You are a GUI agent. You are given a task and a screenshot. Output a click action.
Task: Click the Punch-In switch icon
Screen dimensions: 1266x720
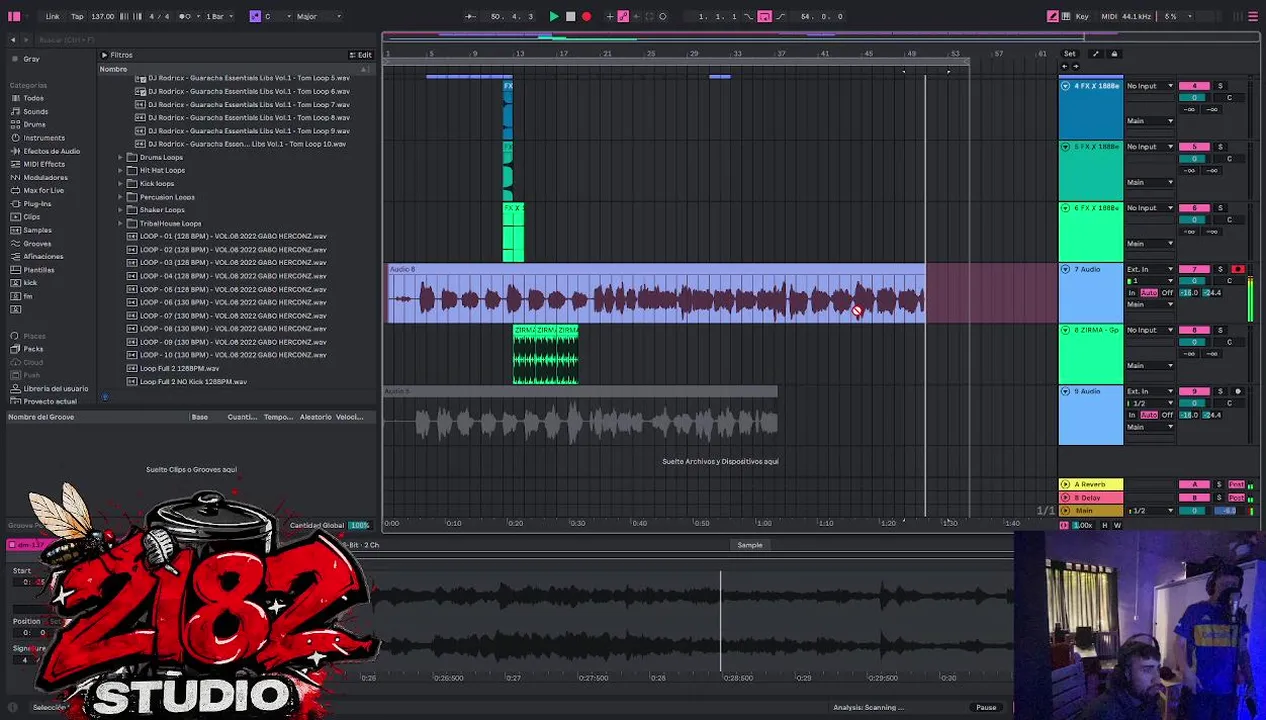point(748,16)
